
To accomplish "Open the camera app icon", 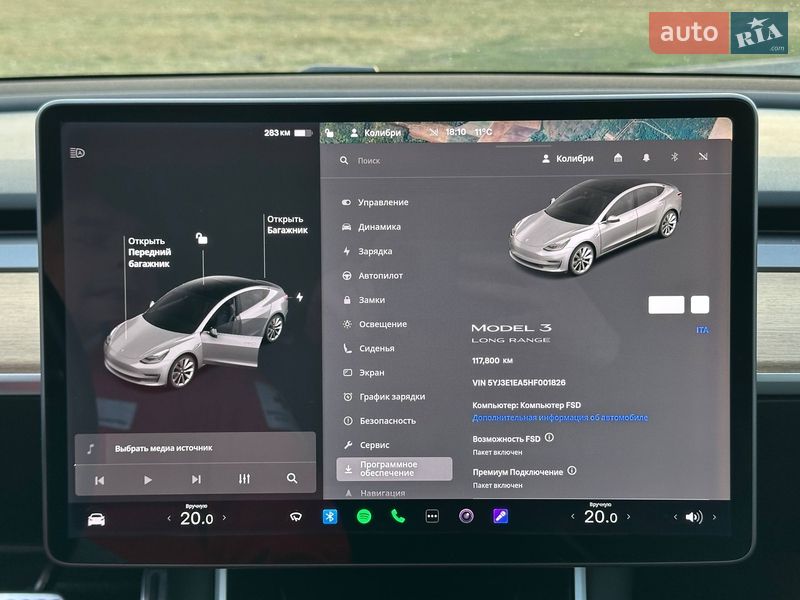I will pos(466,516).
